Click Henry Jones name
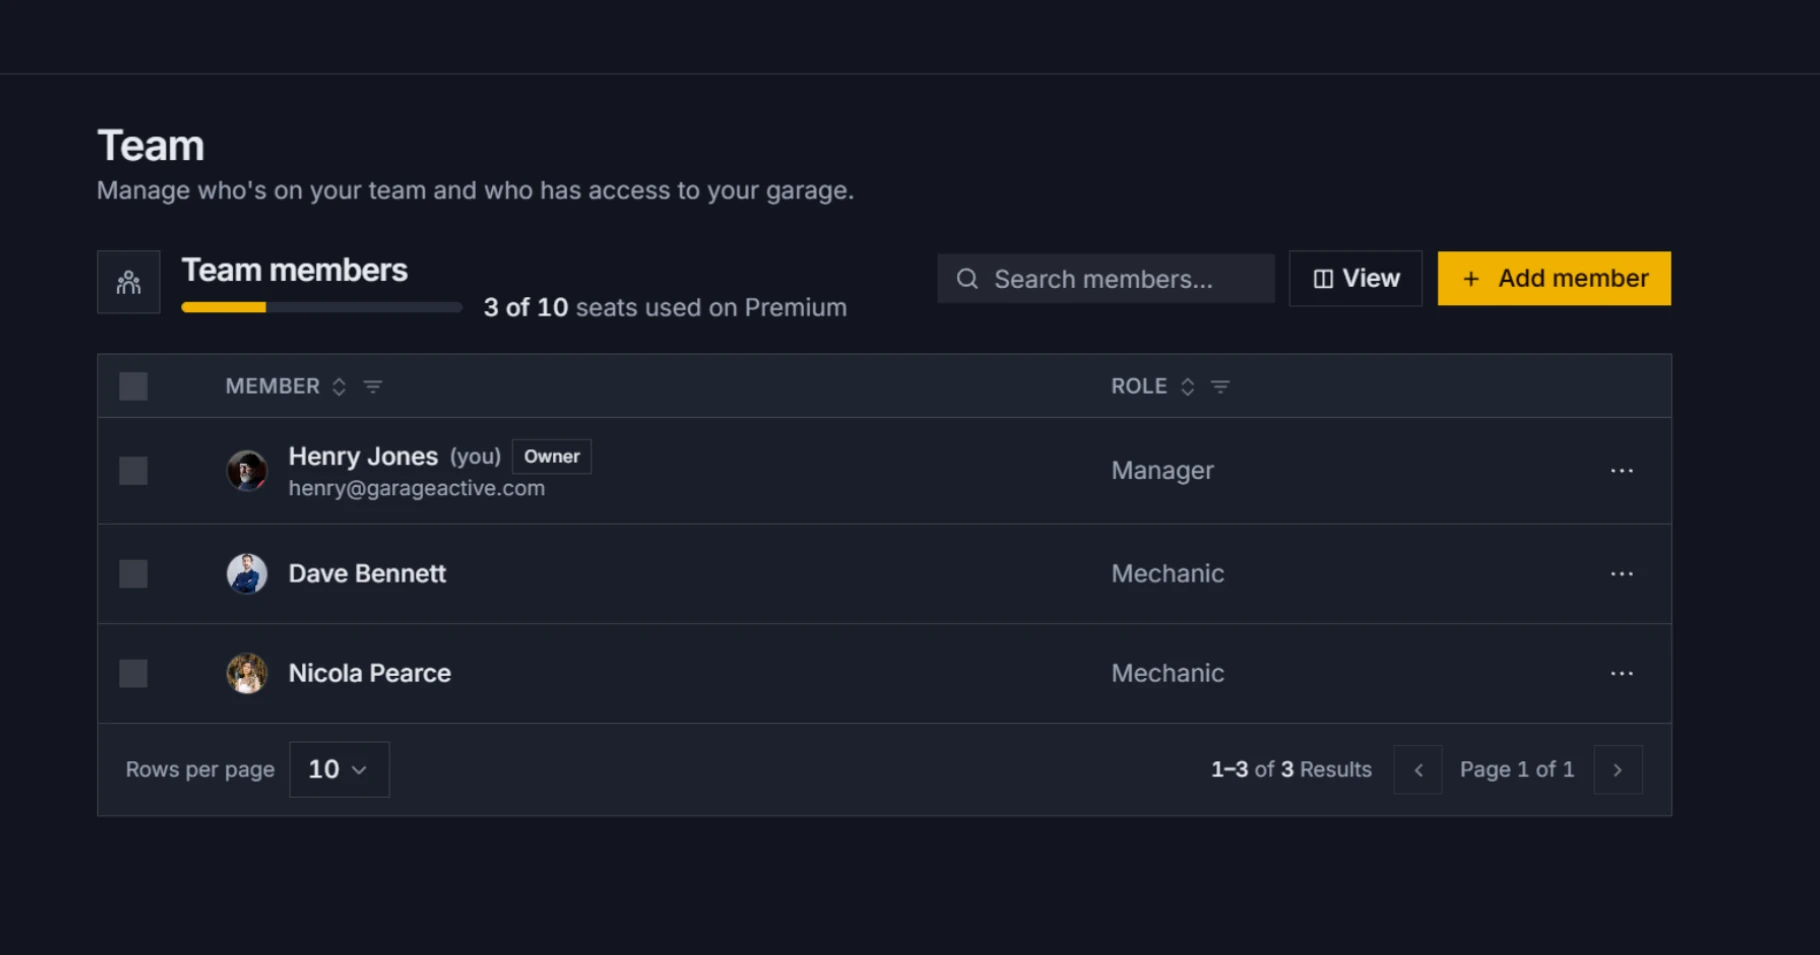 tap(363, 456)
